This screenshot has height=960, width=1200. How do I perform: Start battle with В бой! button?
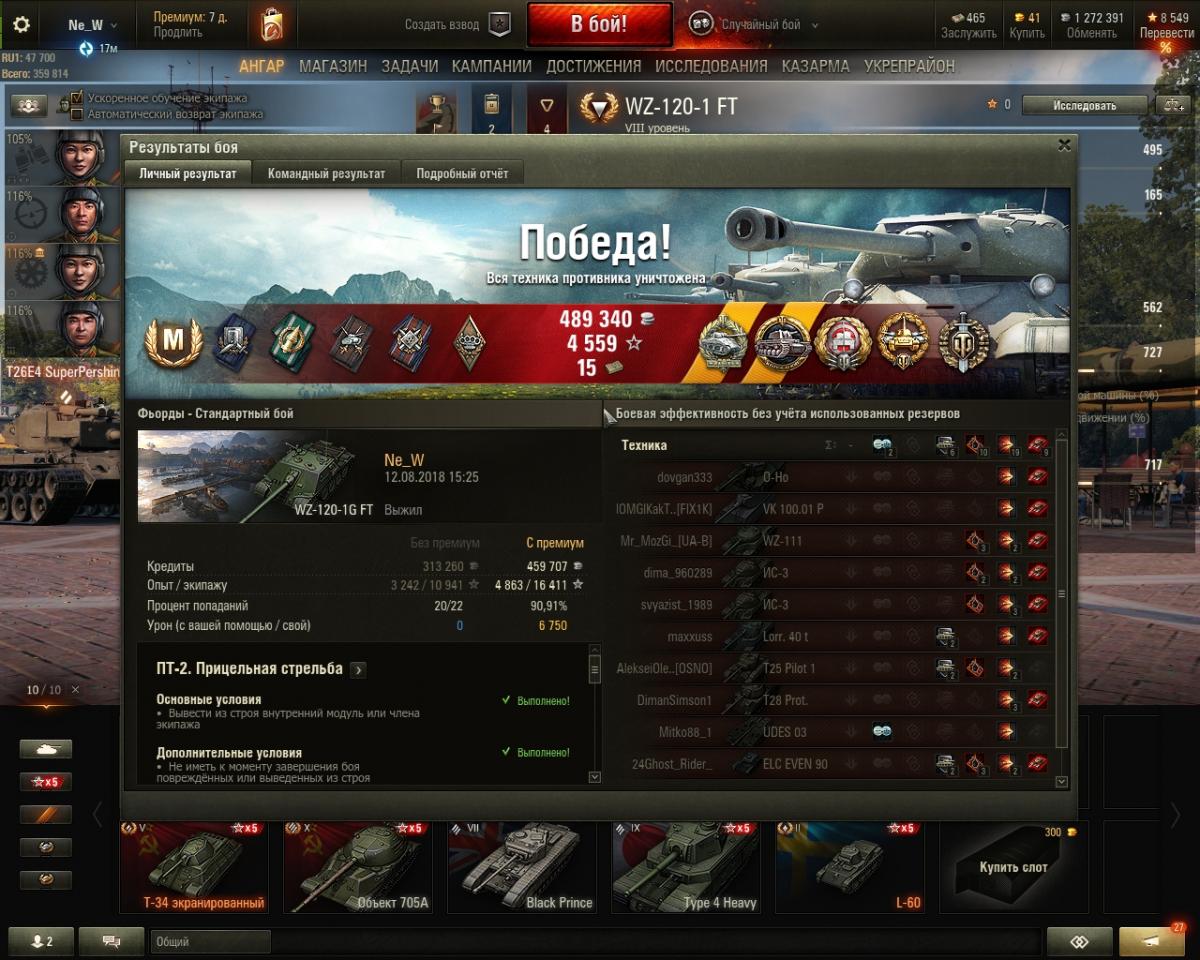(599, 25)
